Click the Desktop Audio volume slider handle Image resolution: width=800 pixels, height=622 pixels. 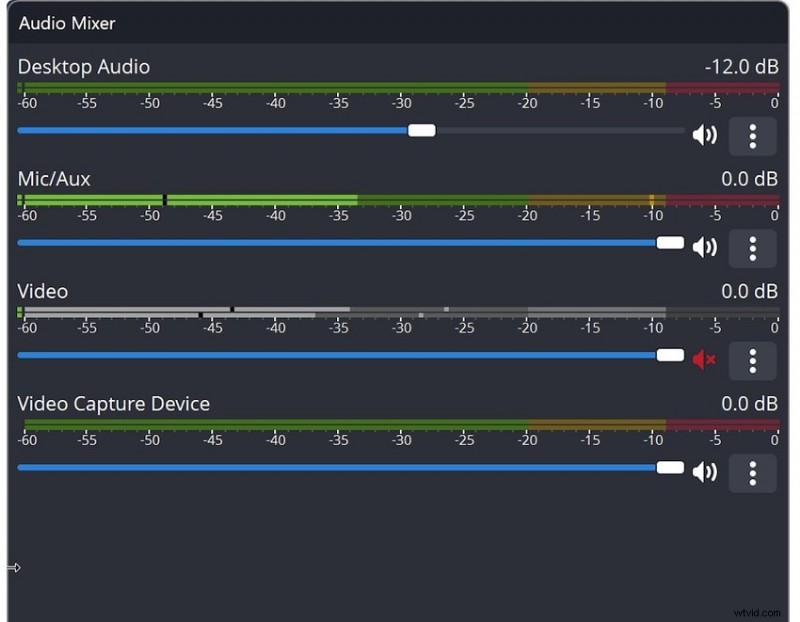[x=421, y=129]
